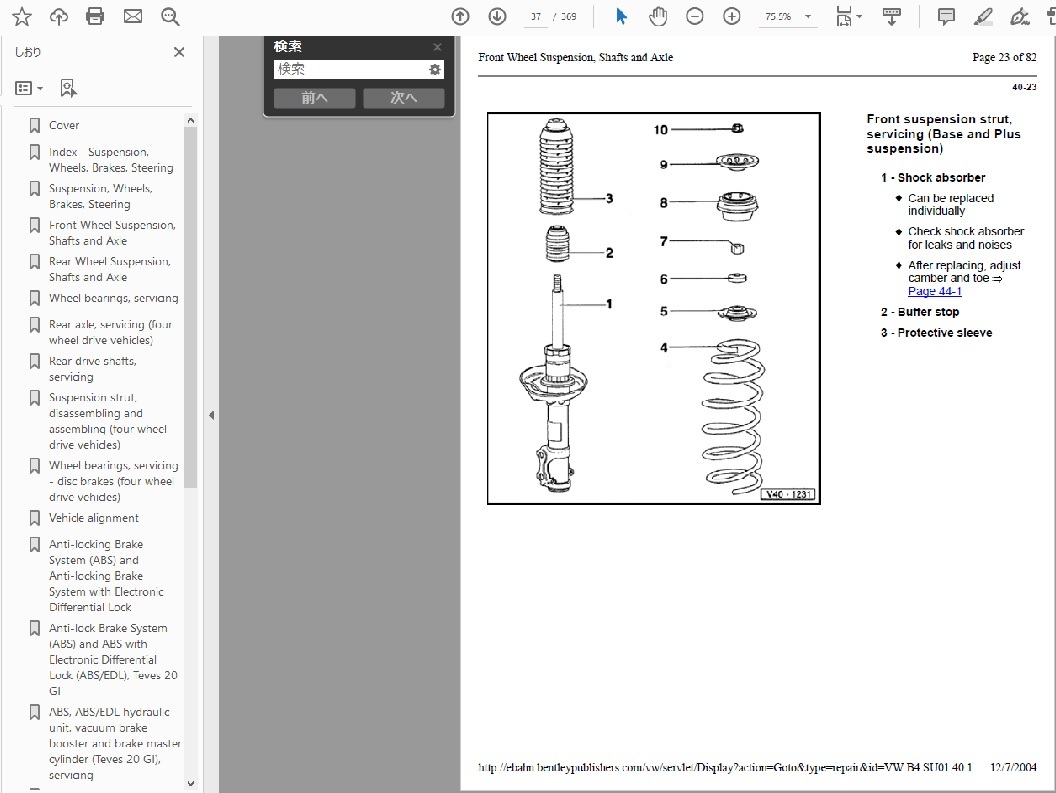The image size is (1056, 793).
Task: Open the Cover bookmark
Action: click(x=64, y=125)
